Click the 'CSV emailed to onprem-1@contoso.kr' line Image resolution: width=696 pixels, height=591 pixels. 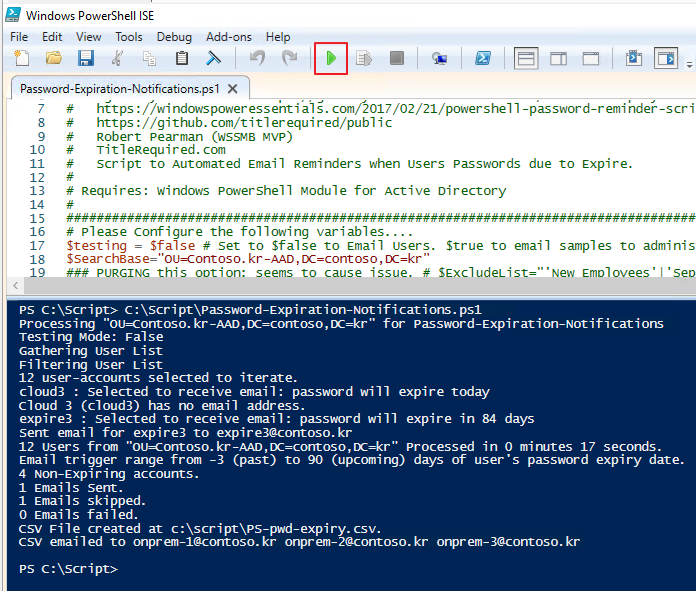(x=299, y=542)
